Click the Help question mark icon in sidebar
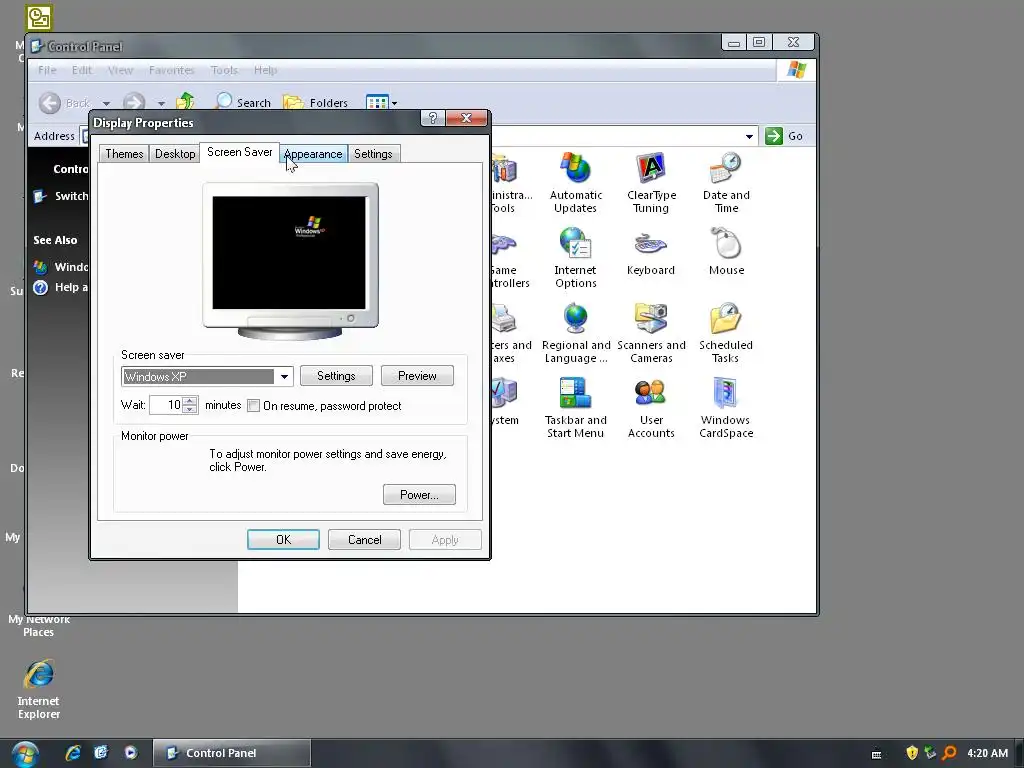 [40, 287]
